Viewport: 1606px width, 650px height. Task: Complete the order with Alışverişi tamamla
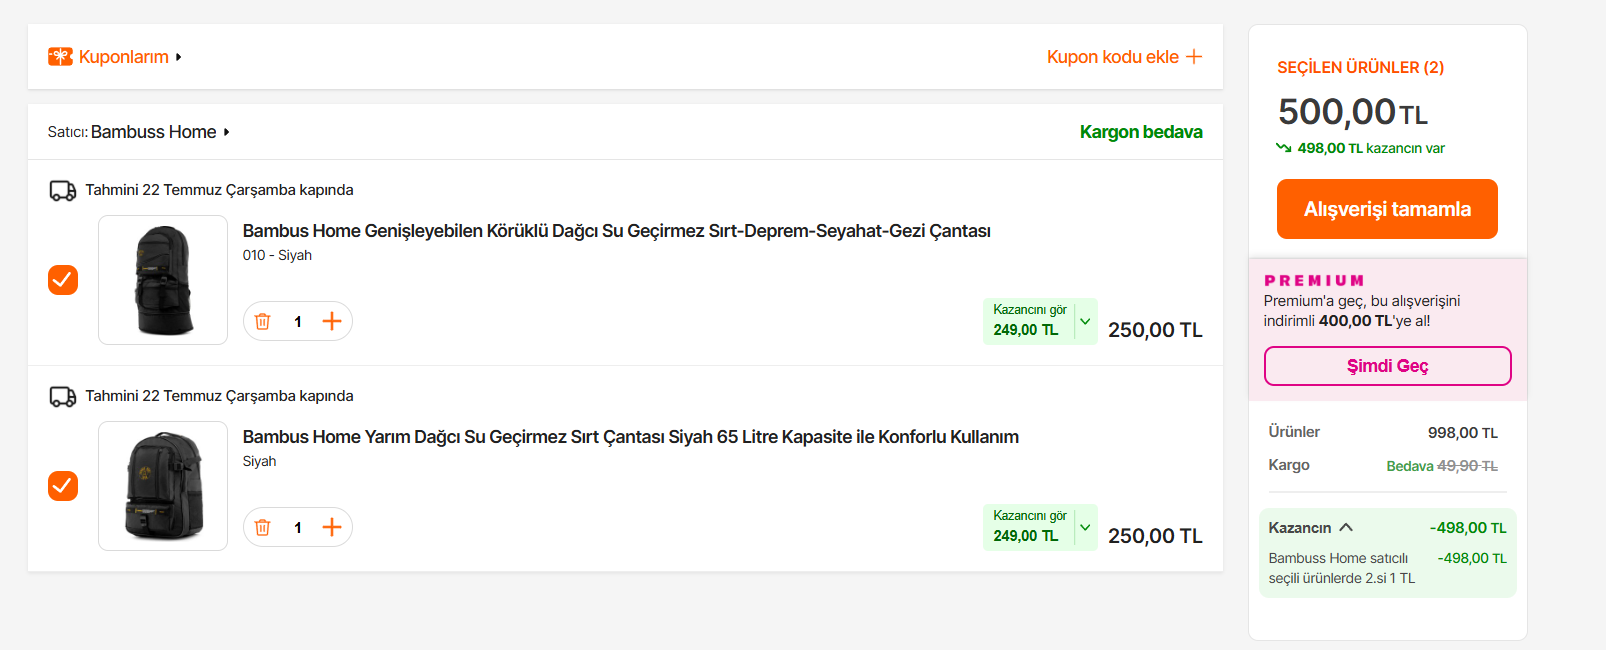(1387, 209)
